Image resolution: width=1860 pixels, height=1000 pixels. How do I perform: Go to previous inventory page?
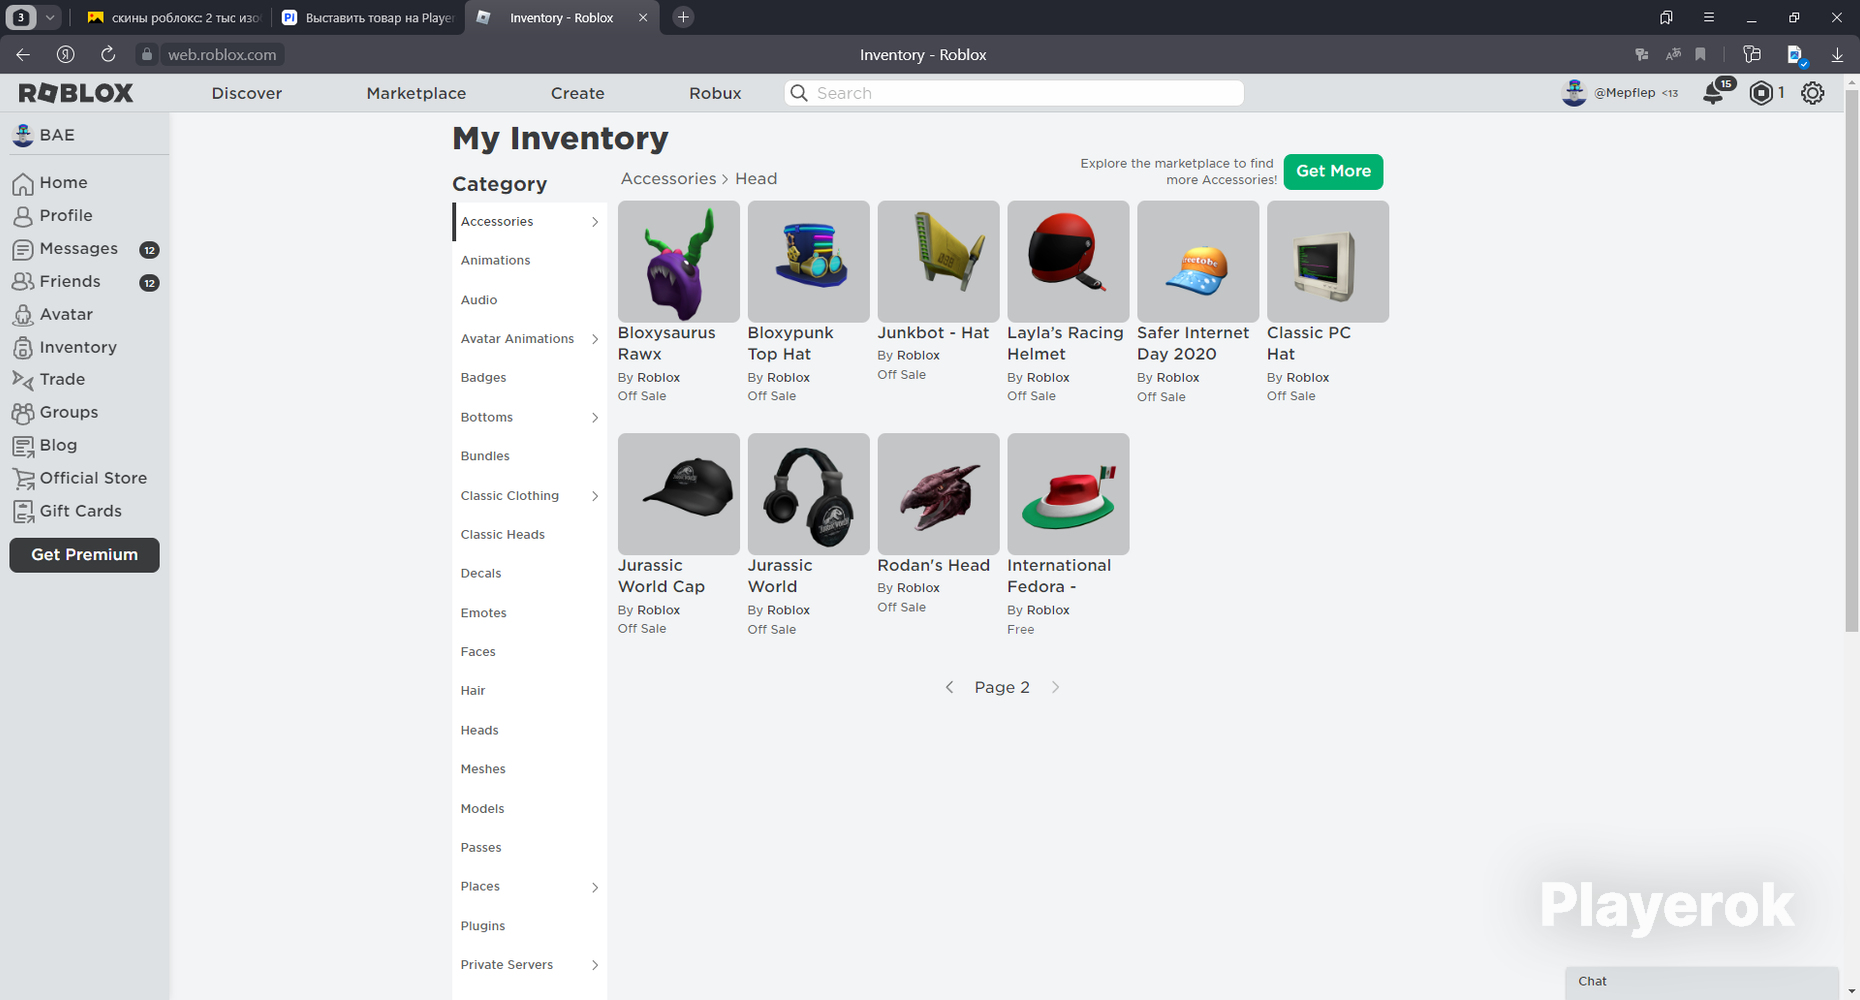click(950, 688)
